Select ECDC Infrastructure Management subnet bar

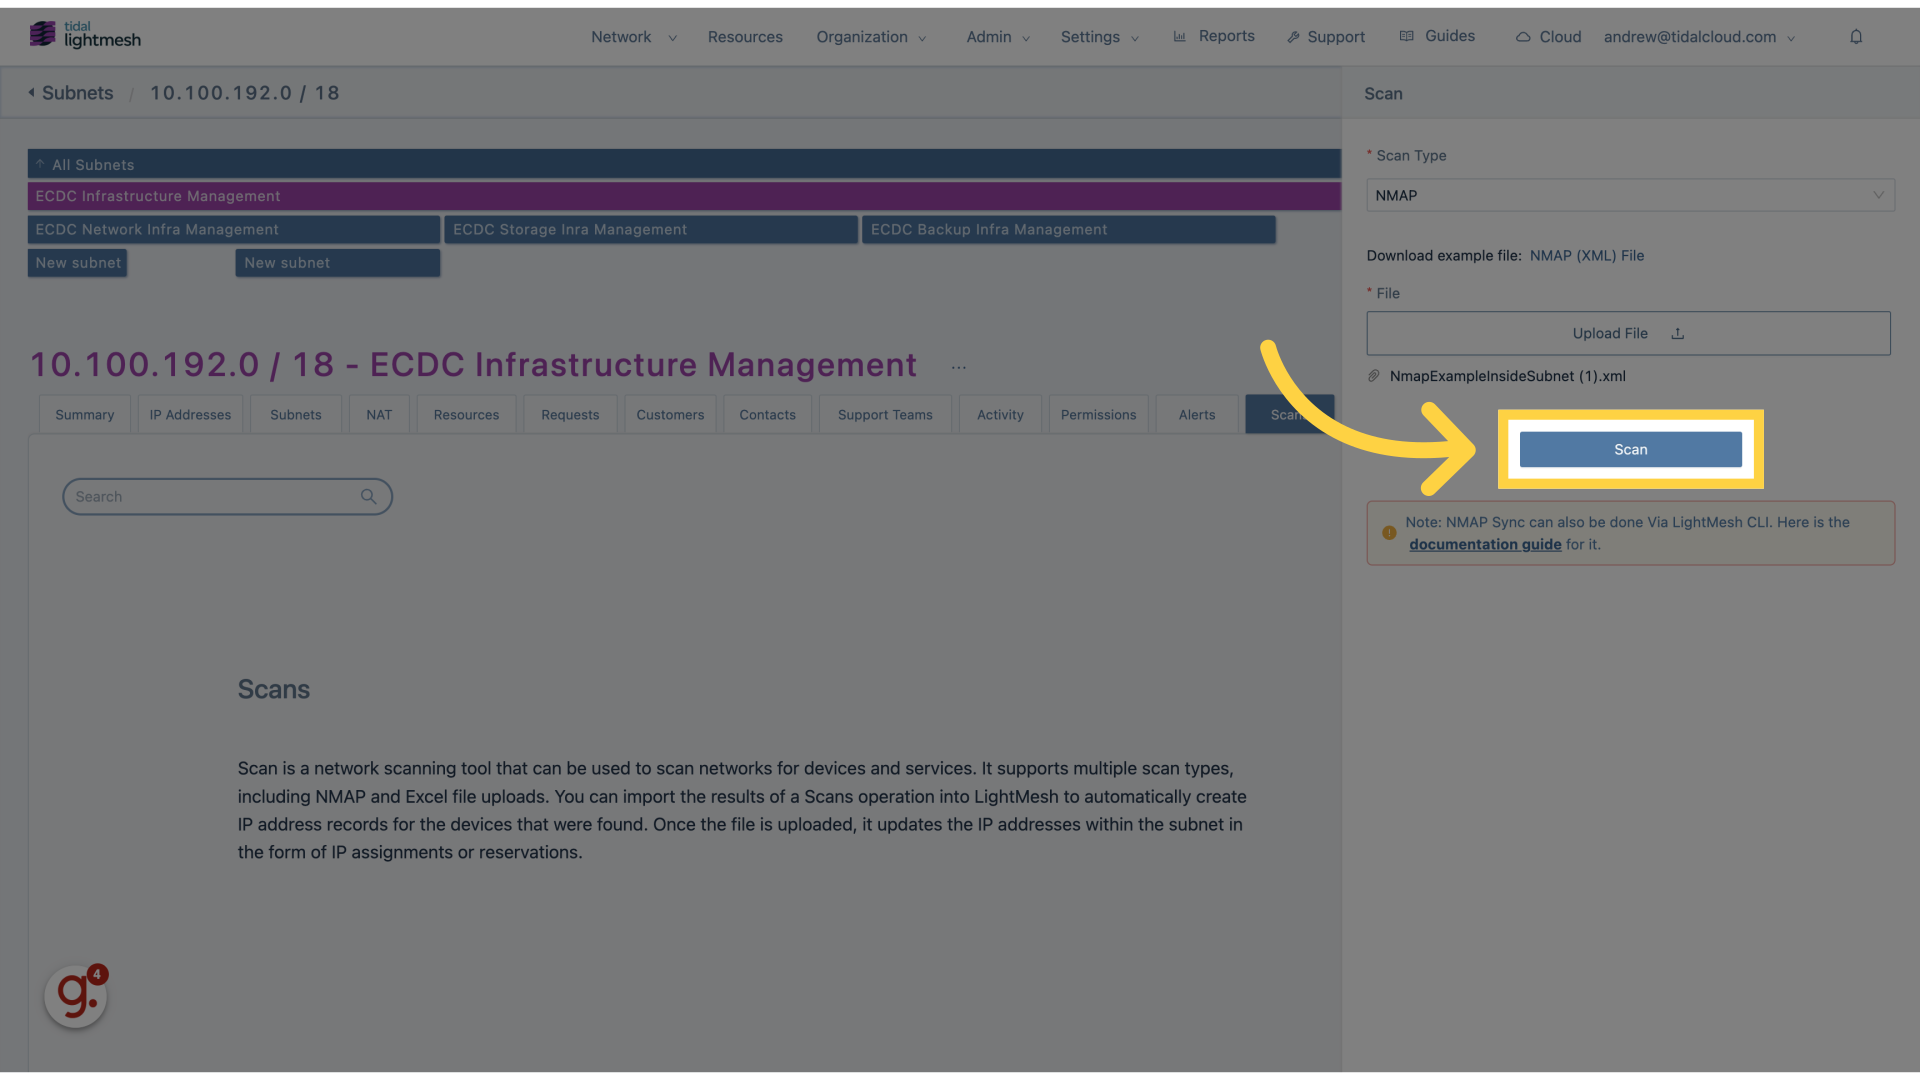[x=684, y=196]
